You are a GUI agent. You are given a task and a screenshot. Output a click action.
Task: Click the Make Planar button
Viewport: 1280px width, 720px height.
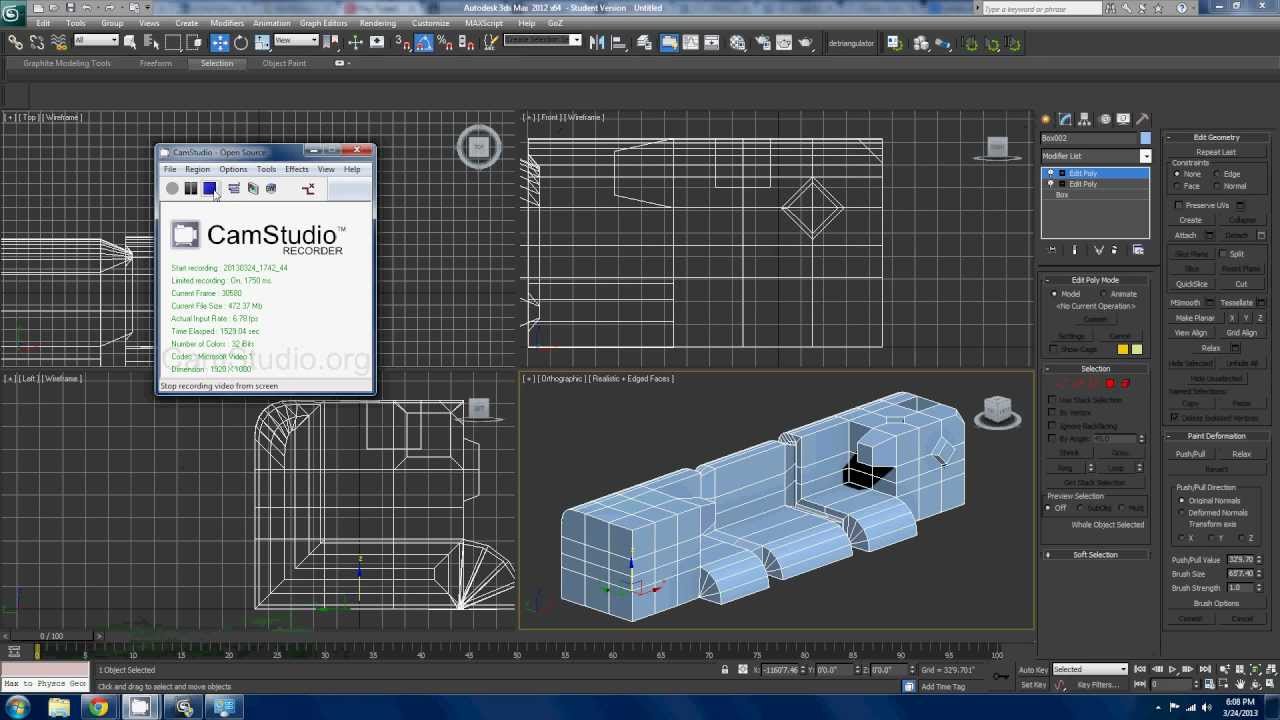click(x=1195, y=318)
